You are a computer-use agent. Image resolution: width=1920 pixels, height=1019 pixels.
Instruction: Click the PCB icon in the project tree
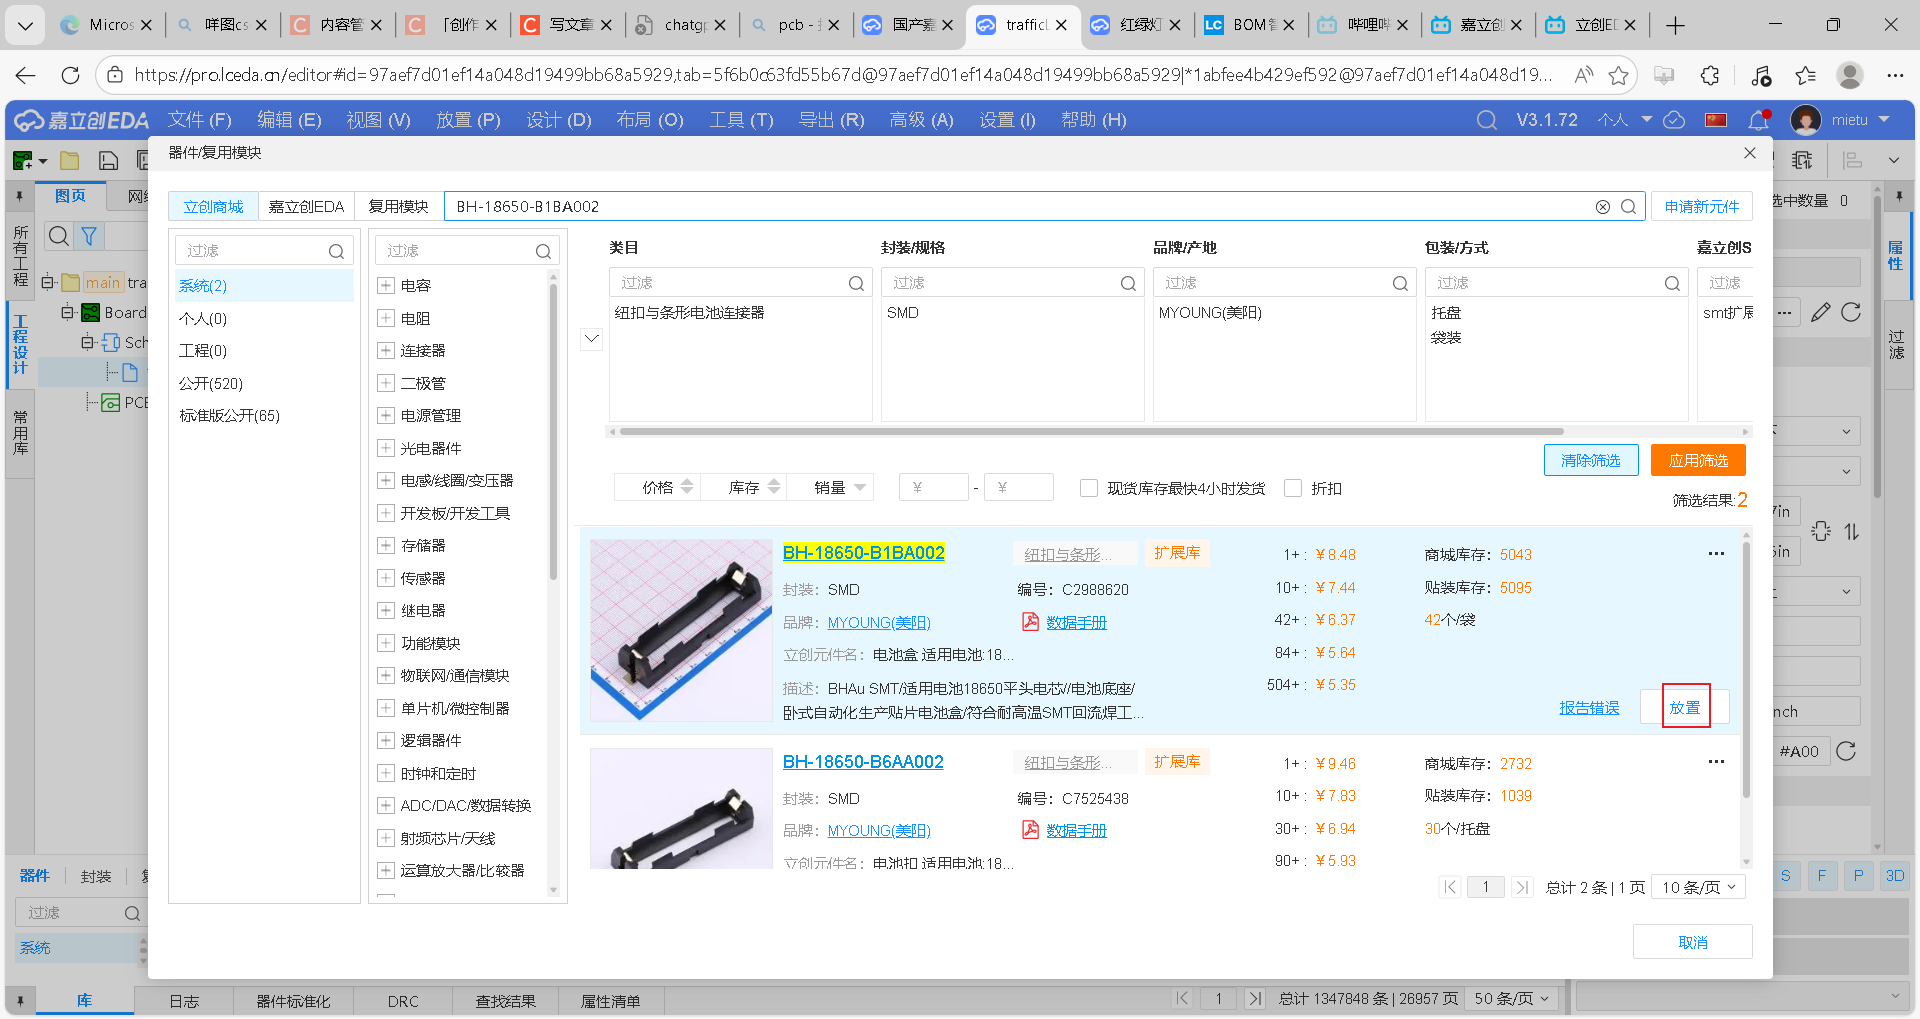coord(110,402)
